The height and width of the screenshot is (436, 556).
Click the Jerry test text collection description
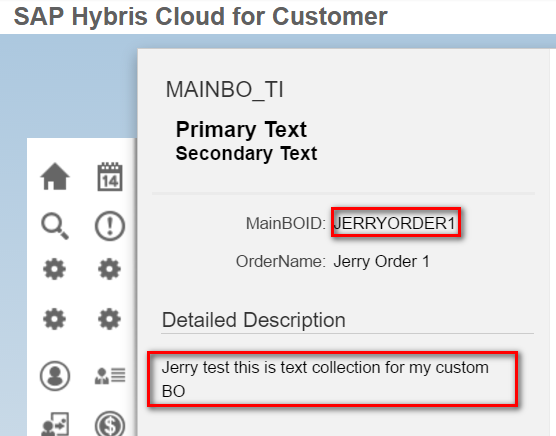tap(325, 379)
